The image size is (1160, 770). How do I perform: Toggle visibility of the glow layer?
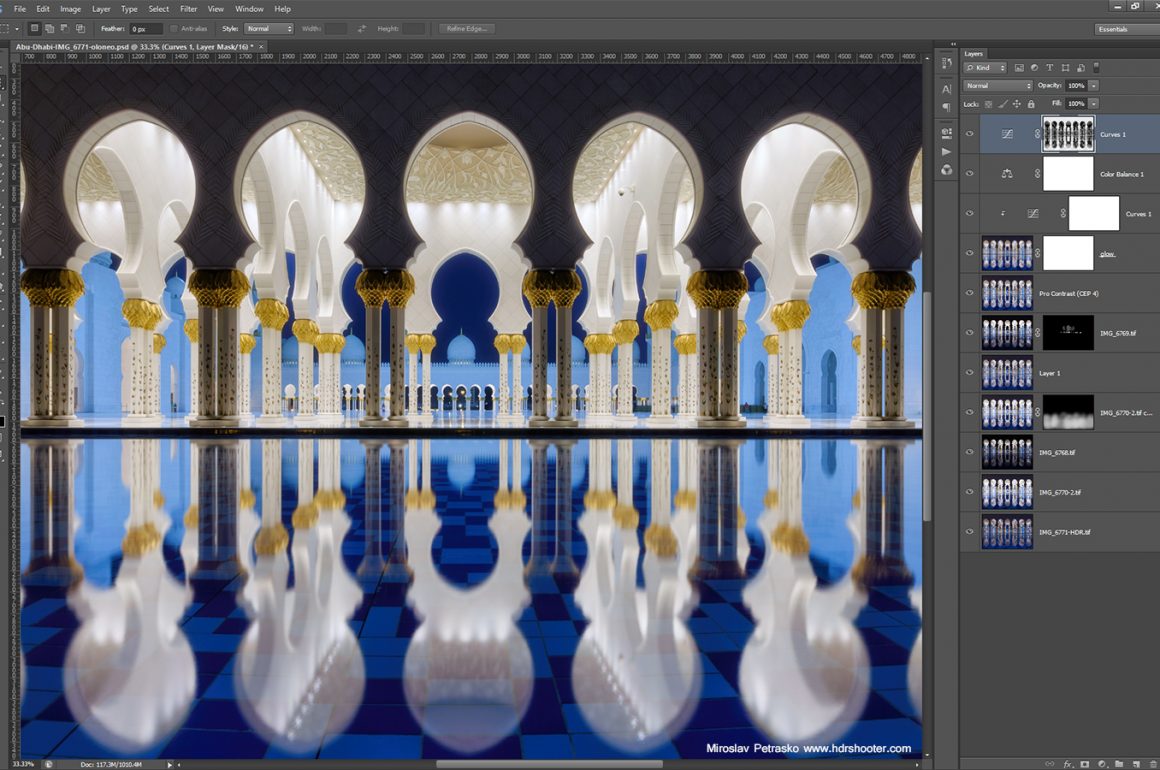click(x=969, y=253)
